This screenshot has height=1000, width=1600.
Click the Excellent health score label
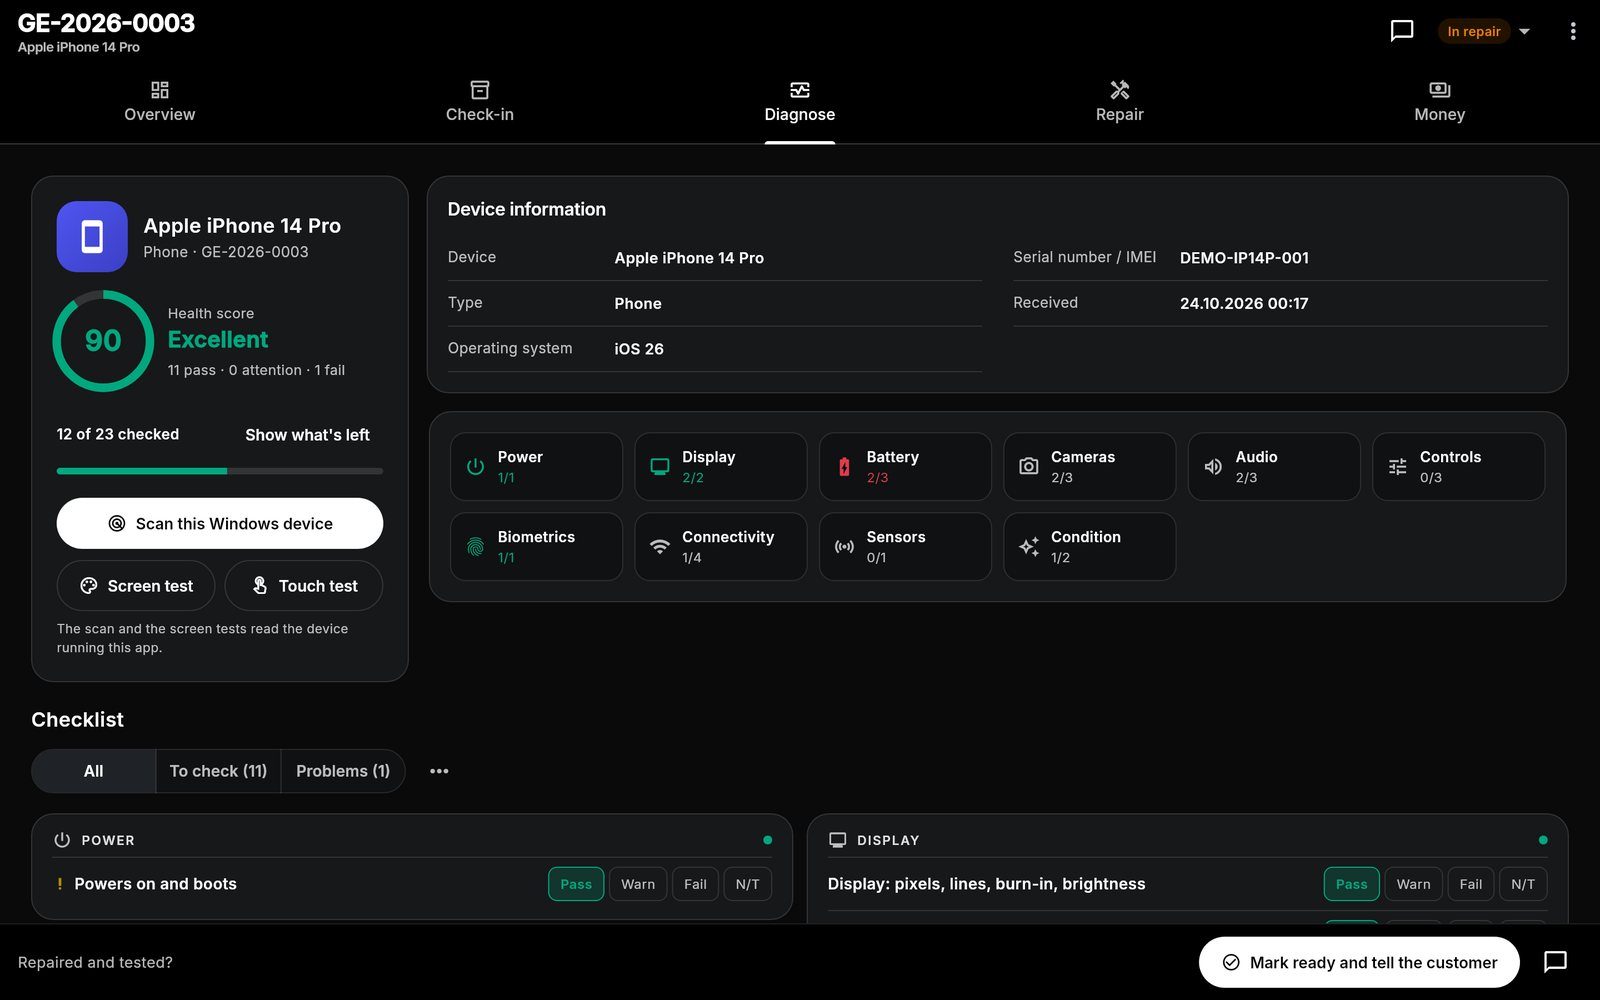(218, 340)
